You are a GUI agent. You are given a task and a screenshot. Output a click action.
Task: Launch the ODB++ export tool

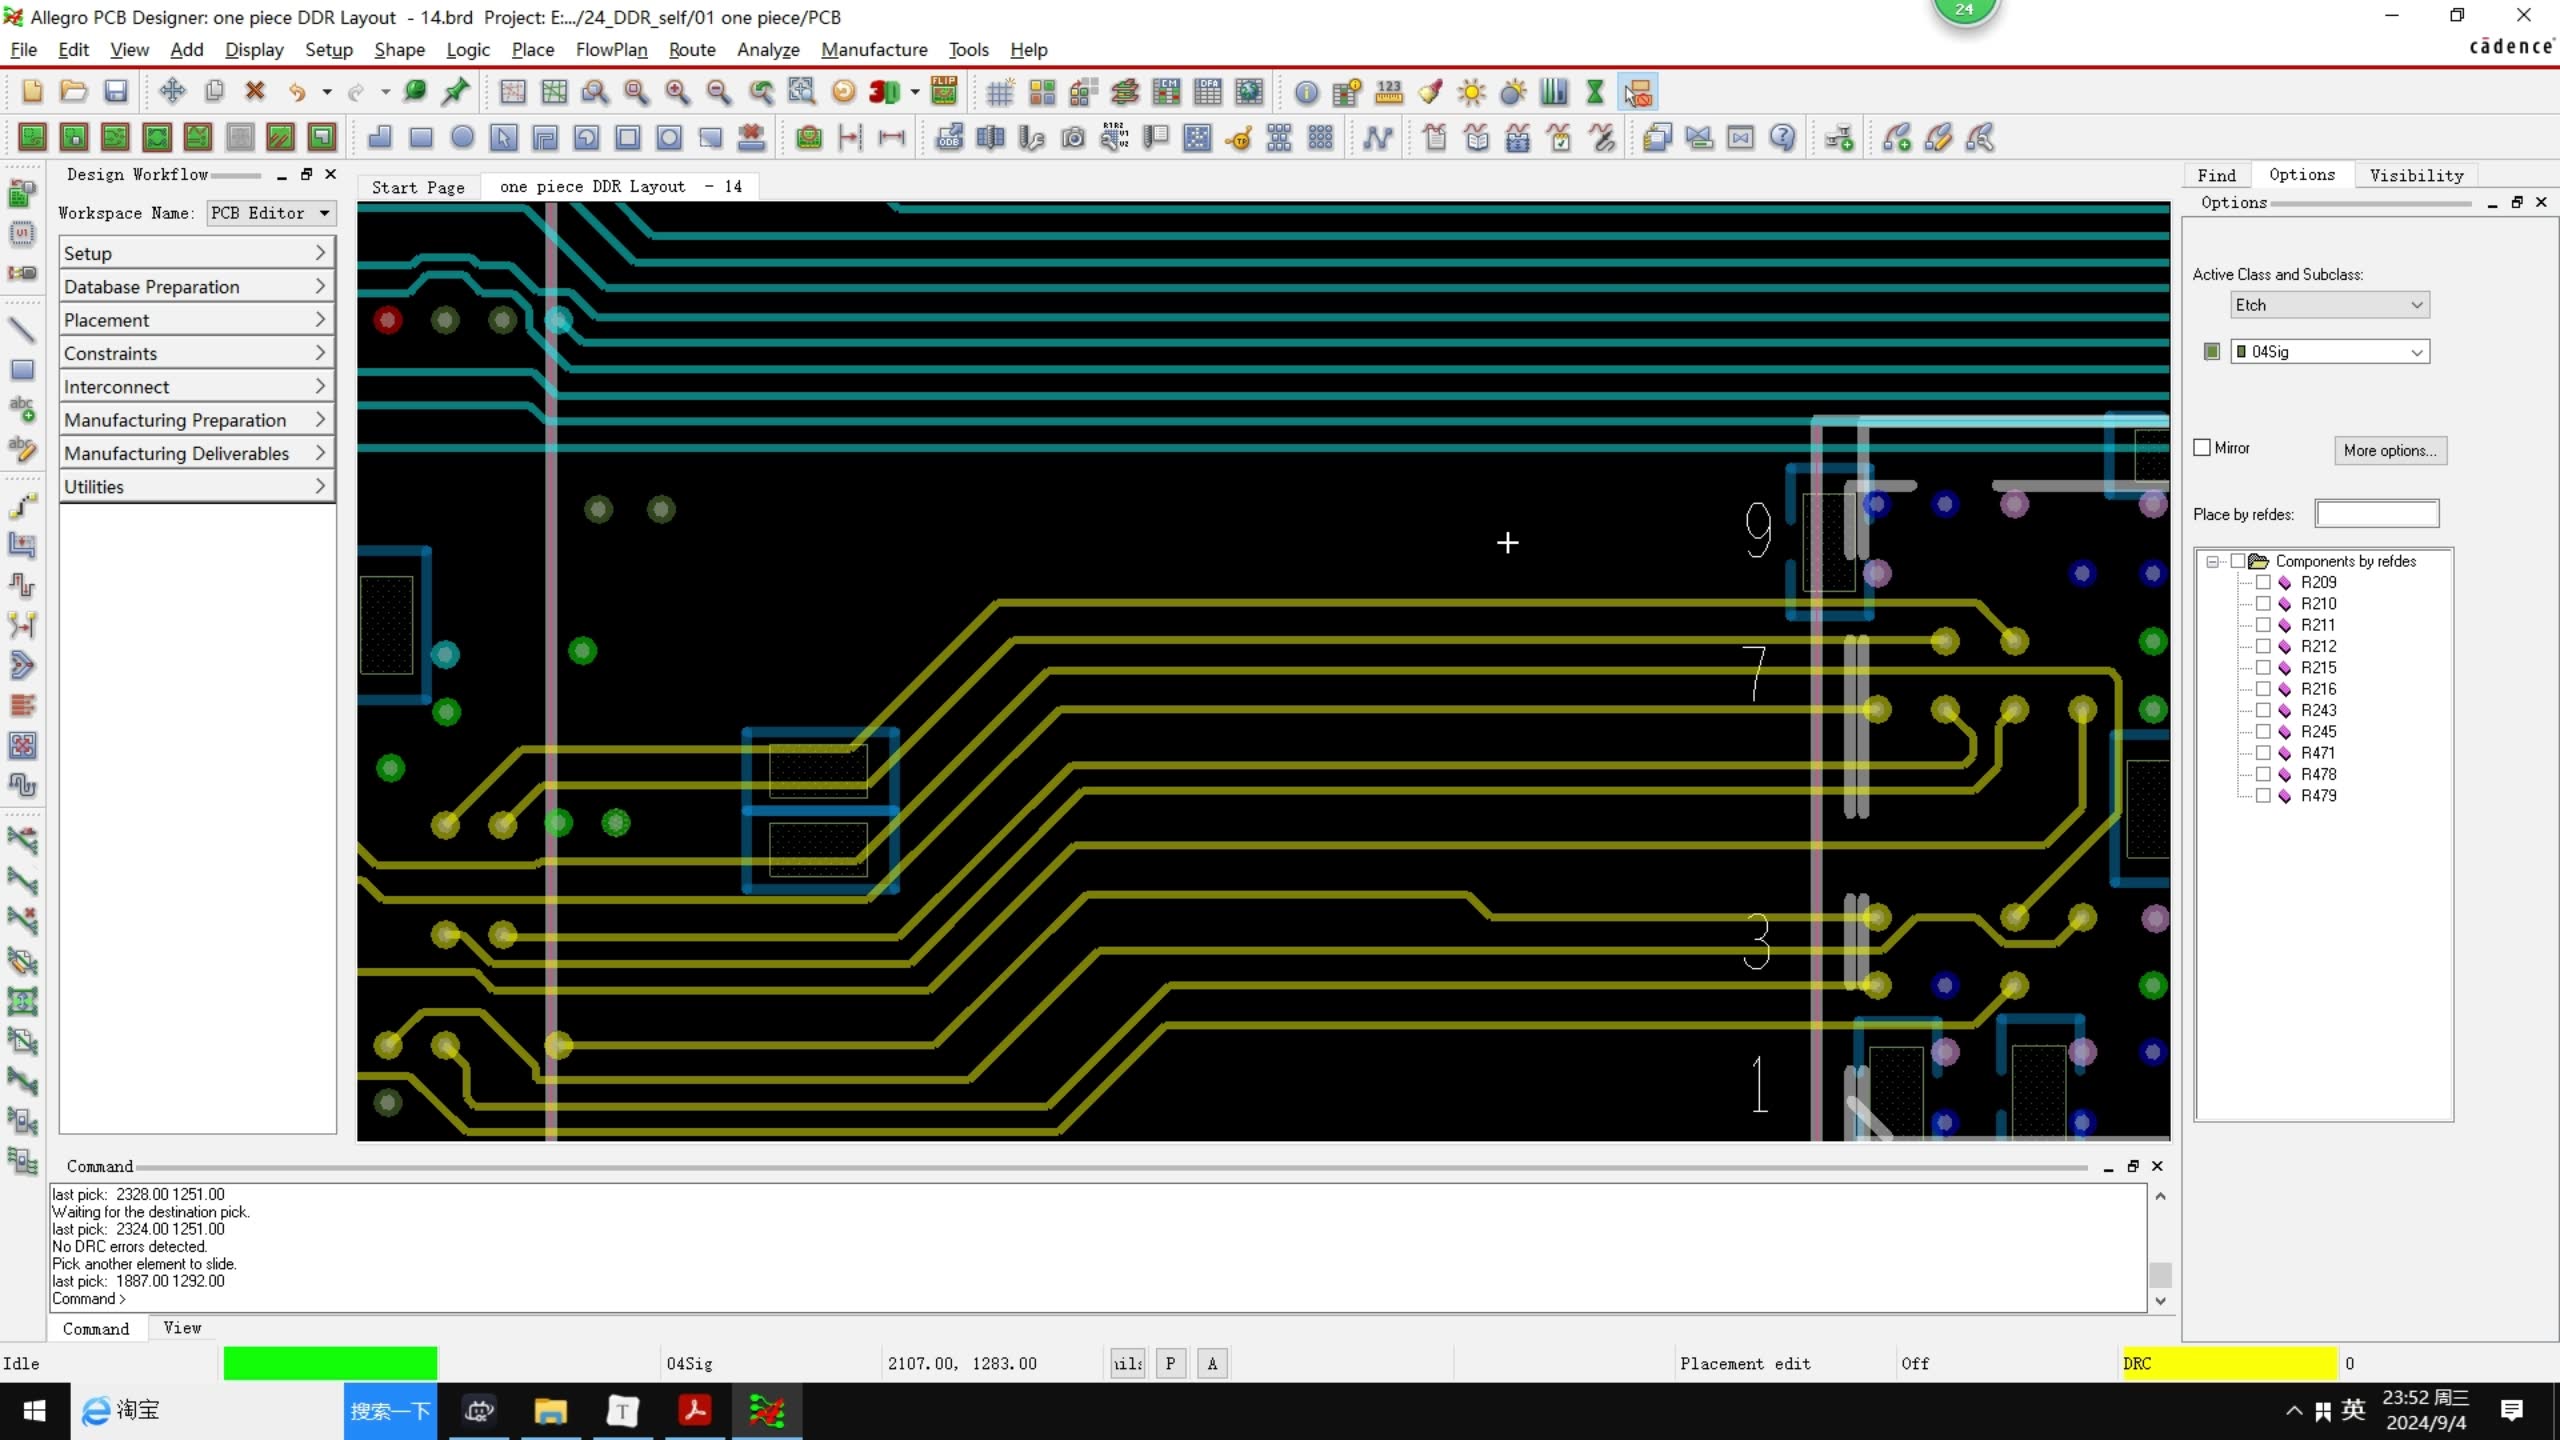pos(948,137)
